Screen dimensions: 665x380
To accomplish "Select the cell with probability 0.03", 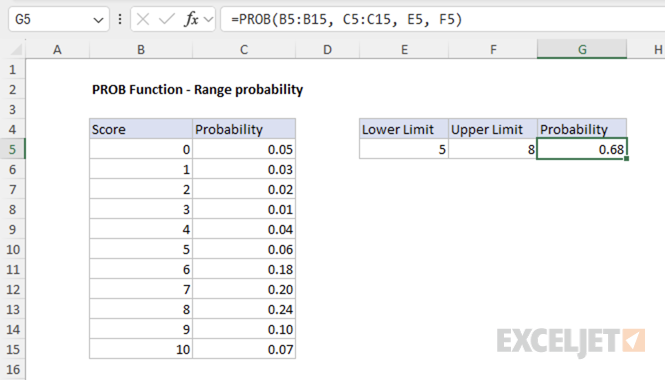I will pyautogui.click(x=244, y=169).
